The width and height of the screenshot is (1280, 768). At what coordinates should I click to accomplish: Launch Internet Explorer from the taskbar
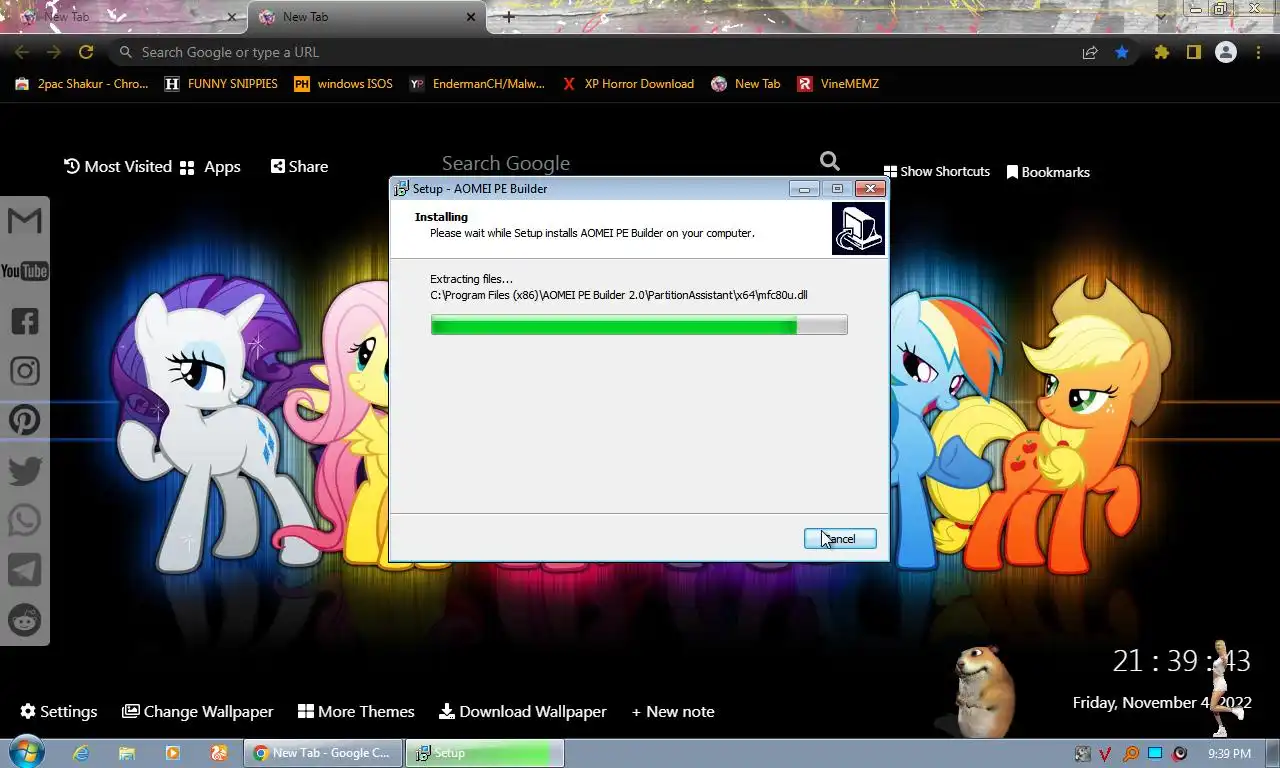81,753
